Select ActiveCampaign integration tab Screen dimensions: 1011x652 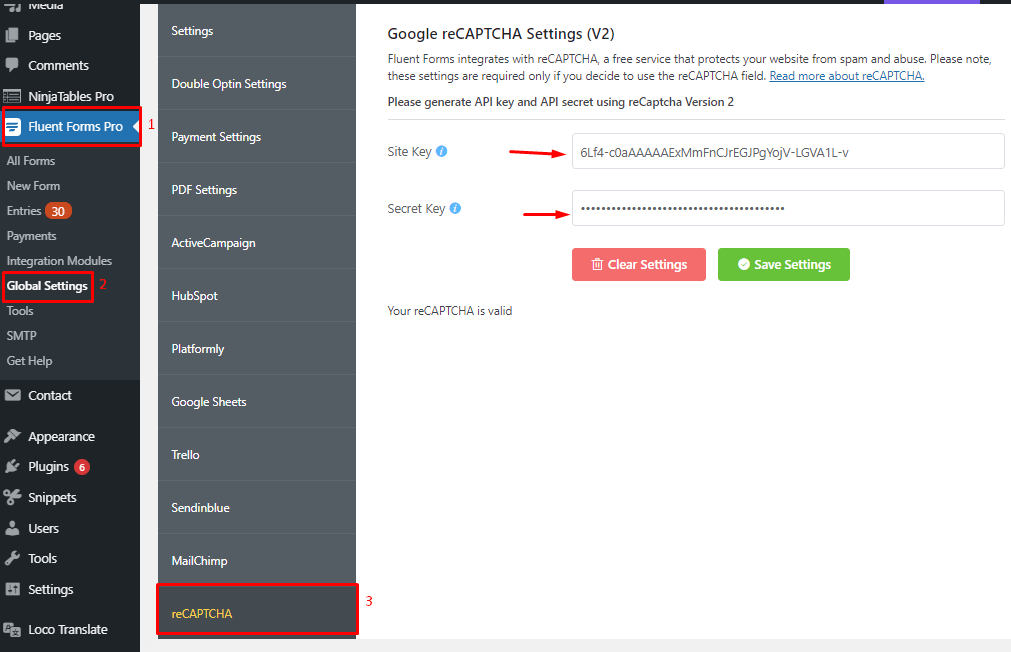tap(257, 242)
